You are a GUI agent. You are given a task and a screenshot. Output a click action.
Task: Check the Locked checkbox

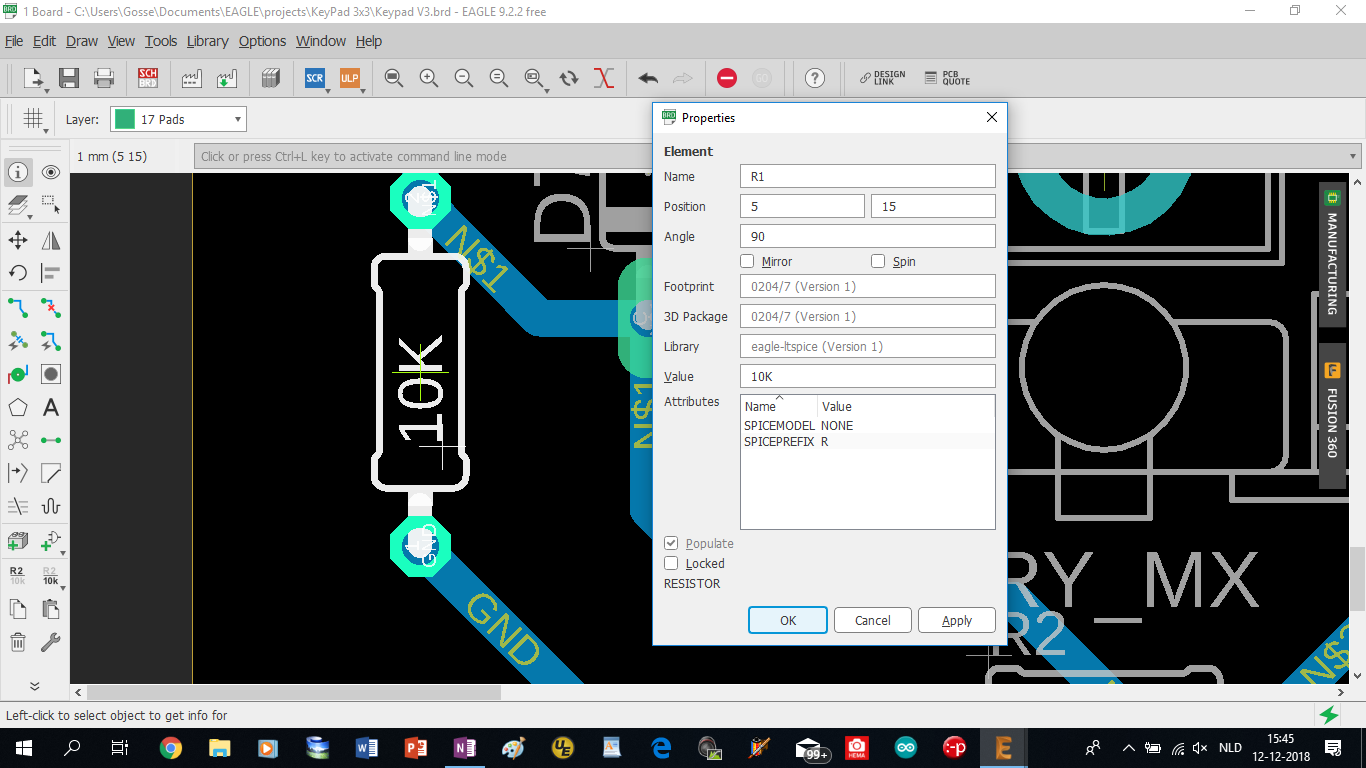671,563
